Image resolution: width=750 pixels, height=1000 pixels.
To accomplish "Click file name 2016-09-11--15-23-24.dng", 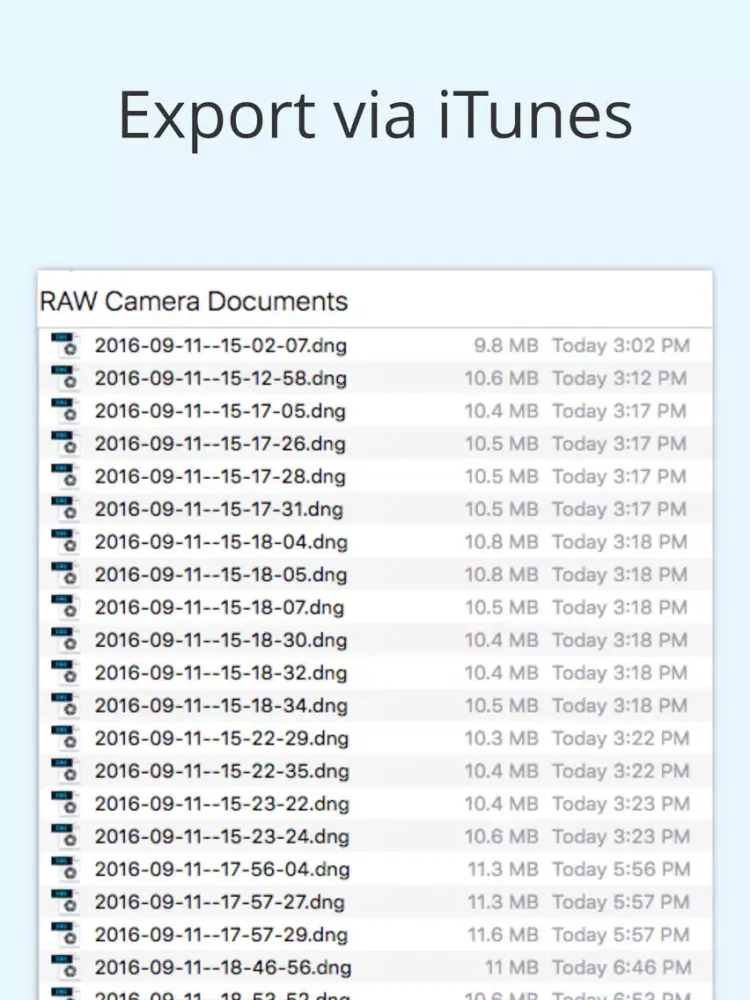I will [x=222, y=837].
